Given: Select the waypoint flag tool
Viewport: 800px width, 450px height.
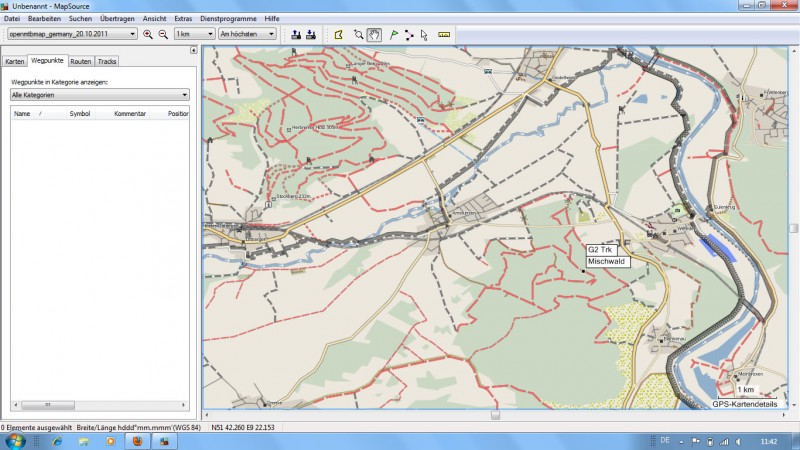Looking at the screenshot, I should (x=394, y=34).
